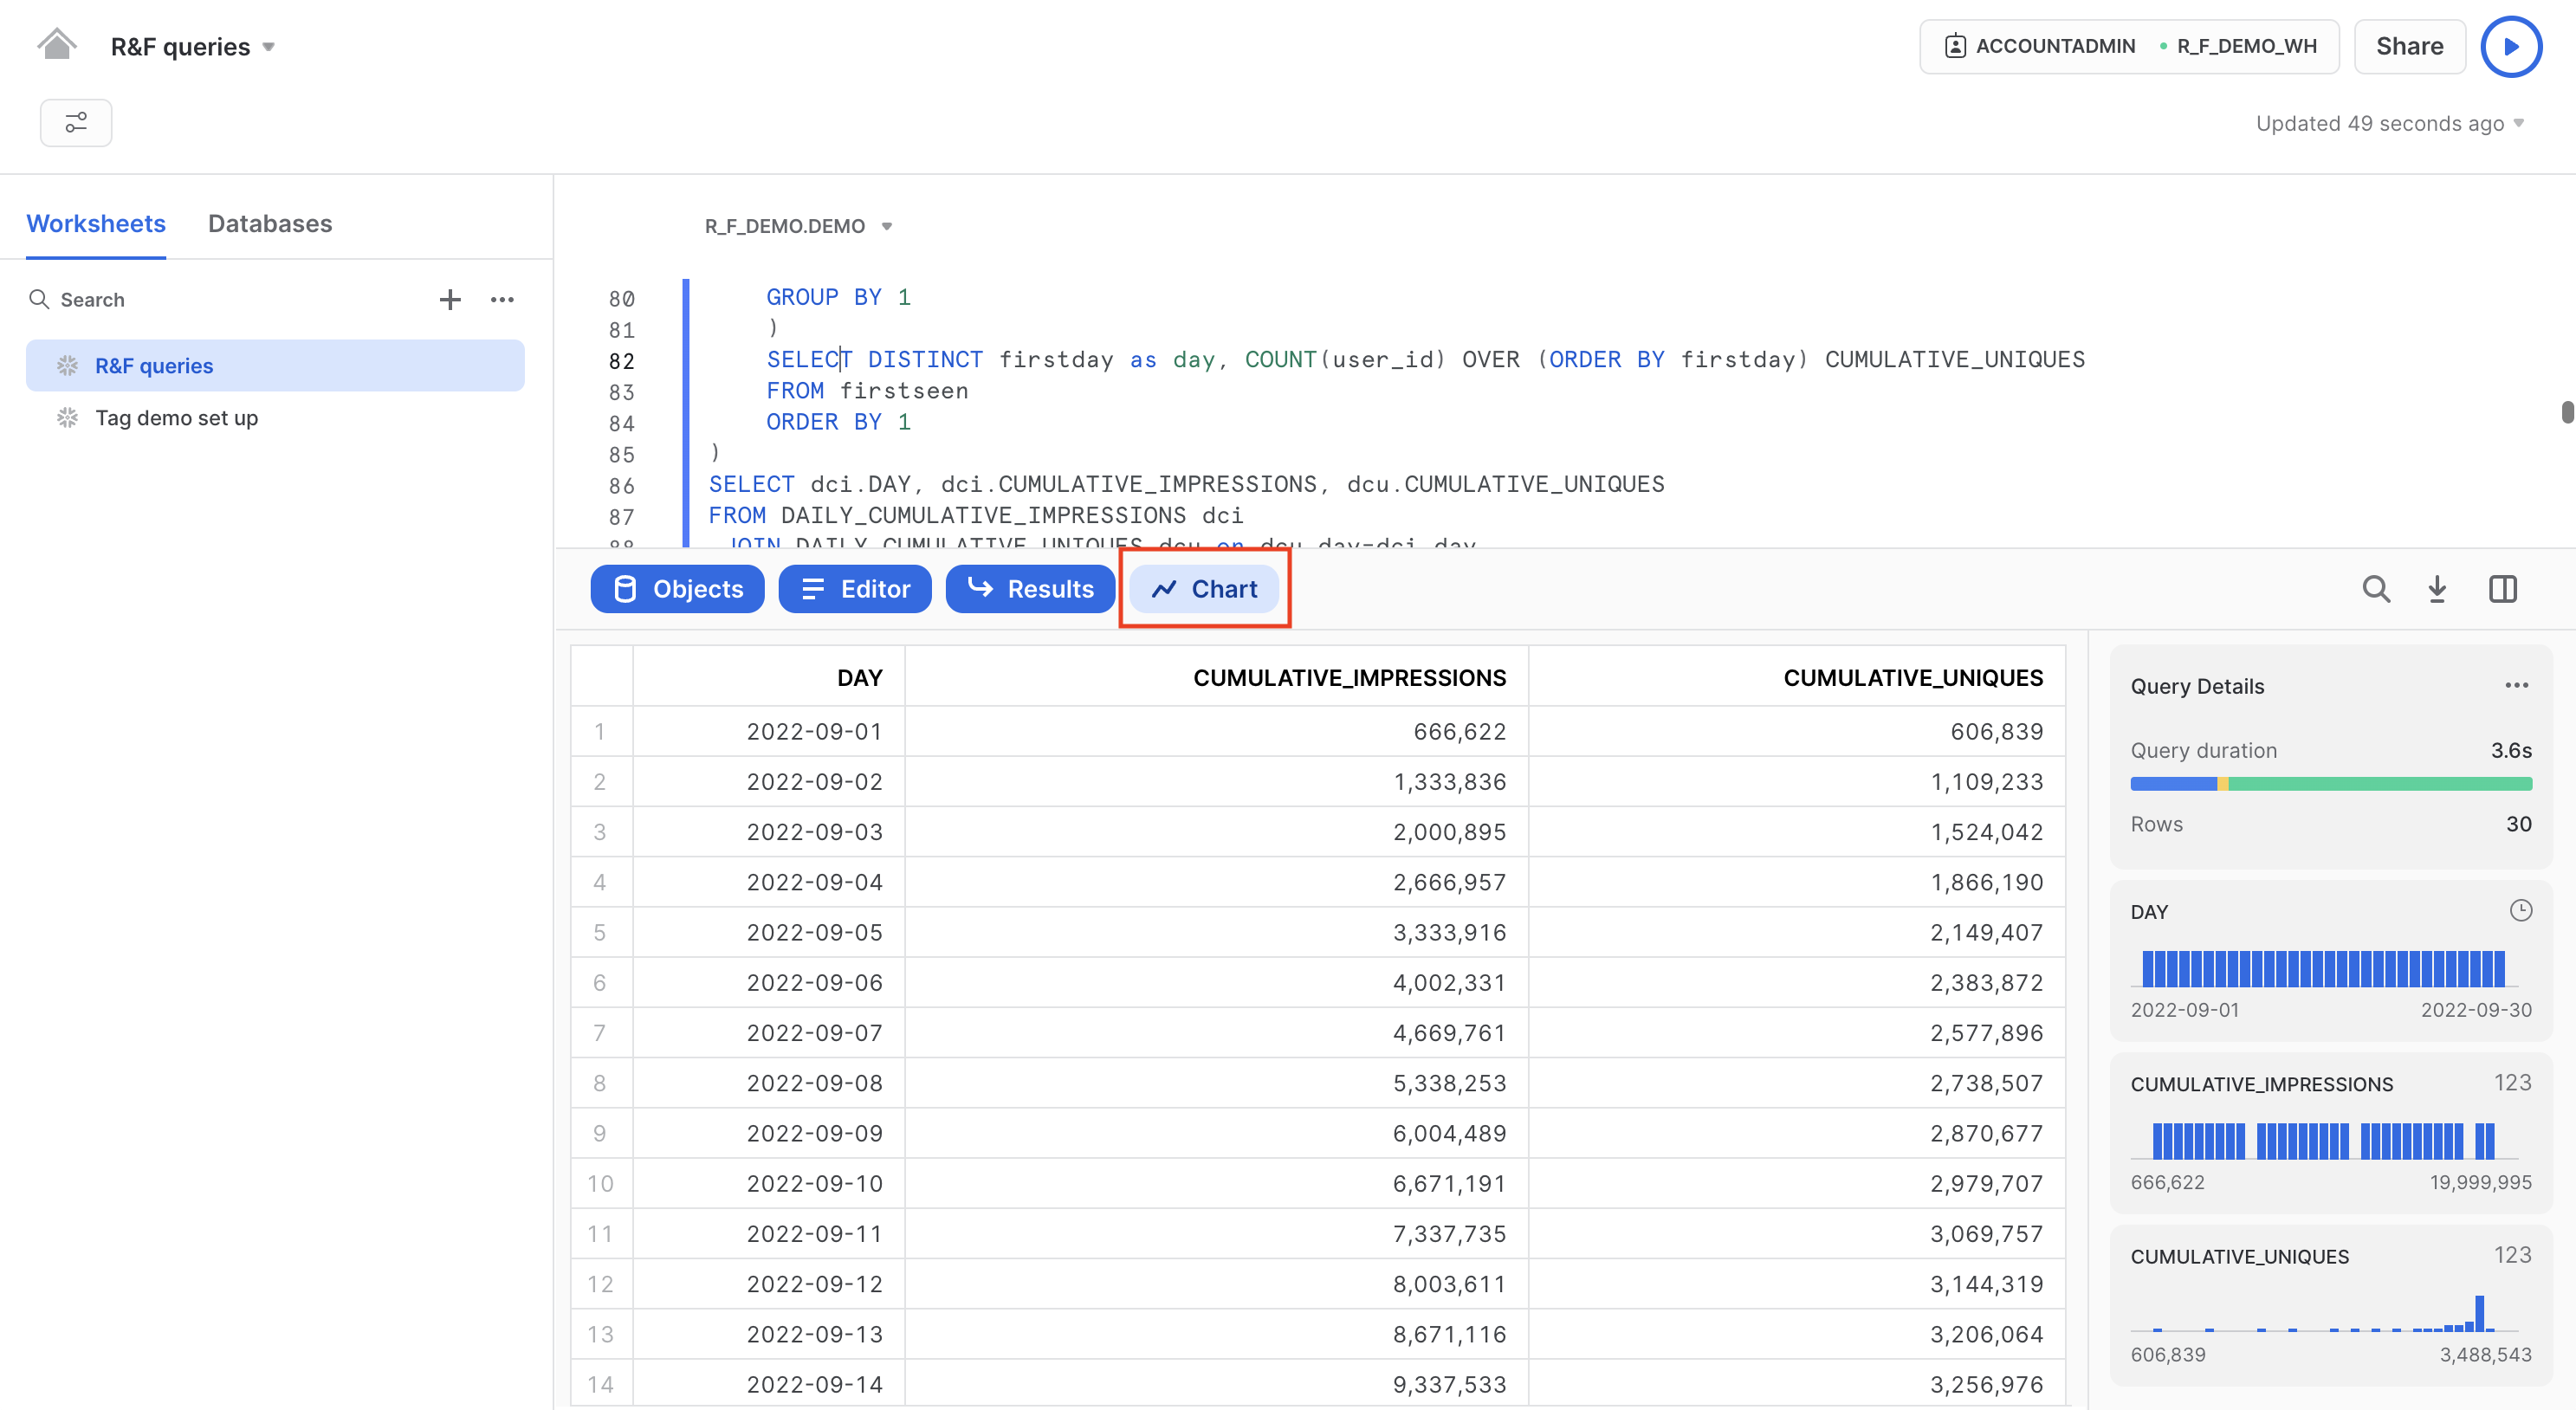Open ACCOUNTADMIN role and warehouse selector
This screenshot has width=2576, height=1410.
click(x=2129, y=47)
